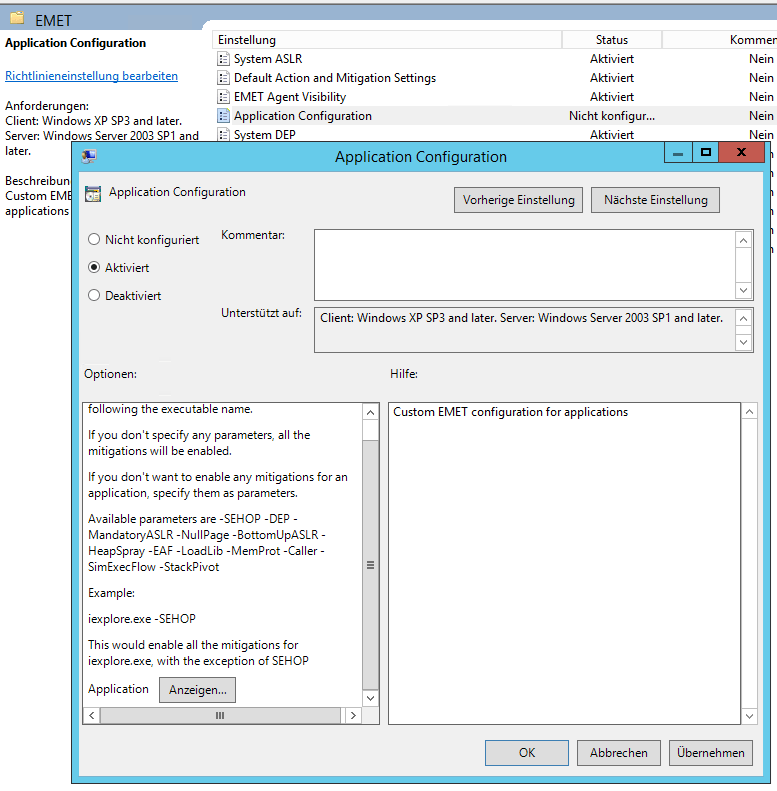Close the Application Configuration dialog
Image resolution: width=777 pixels, height=791 pixels.
coord(741,153)
